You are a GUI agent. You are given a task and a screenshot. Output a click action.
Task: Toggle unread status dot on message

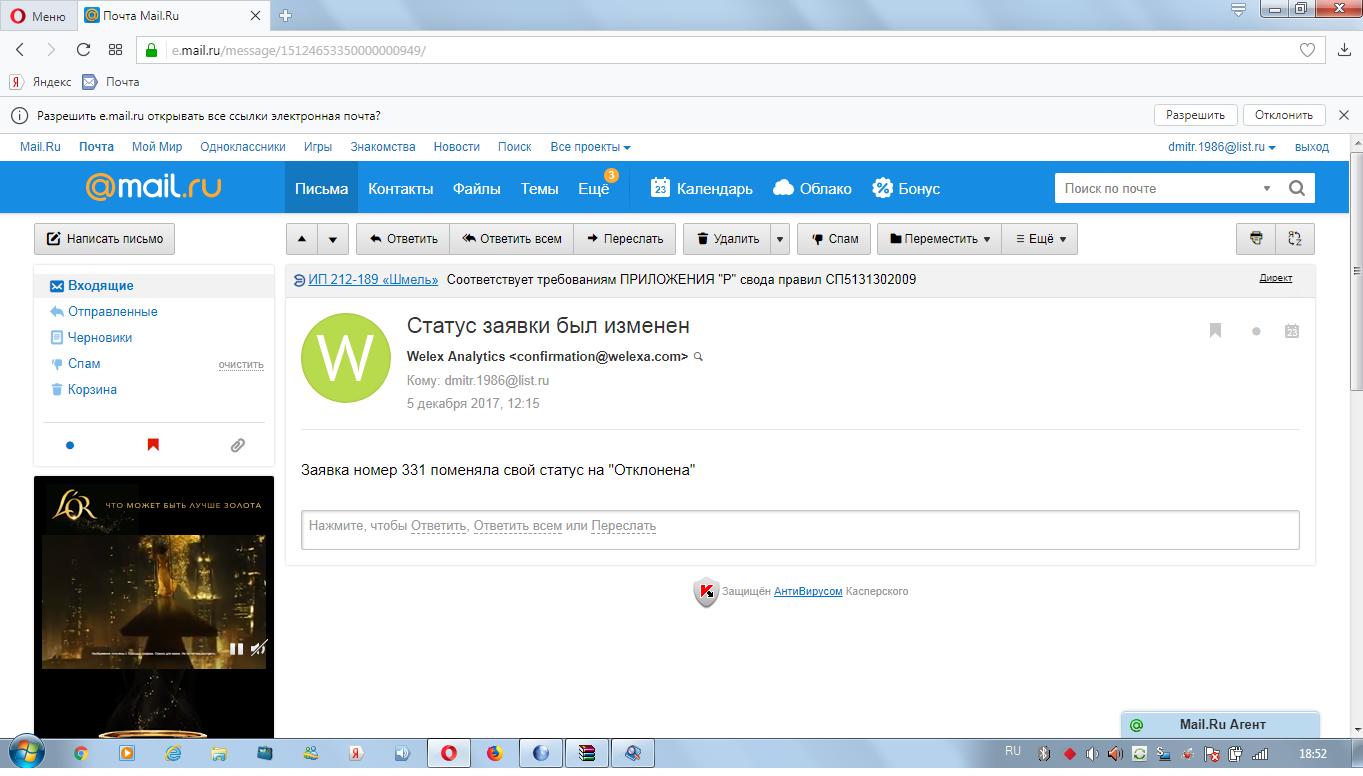1256,331
